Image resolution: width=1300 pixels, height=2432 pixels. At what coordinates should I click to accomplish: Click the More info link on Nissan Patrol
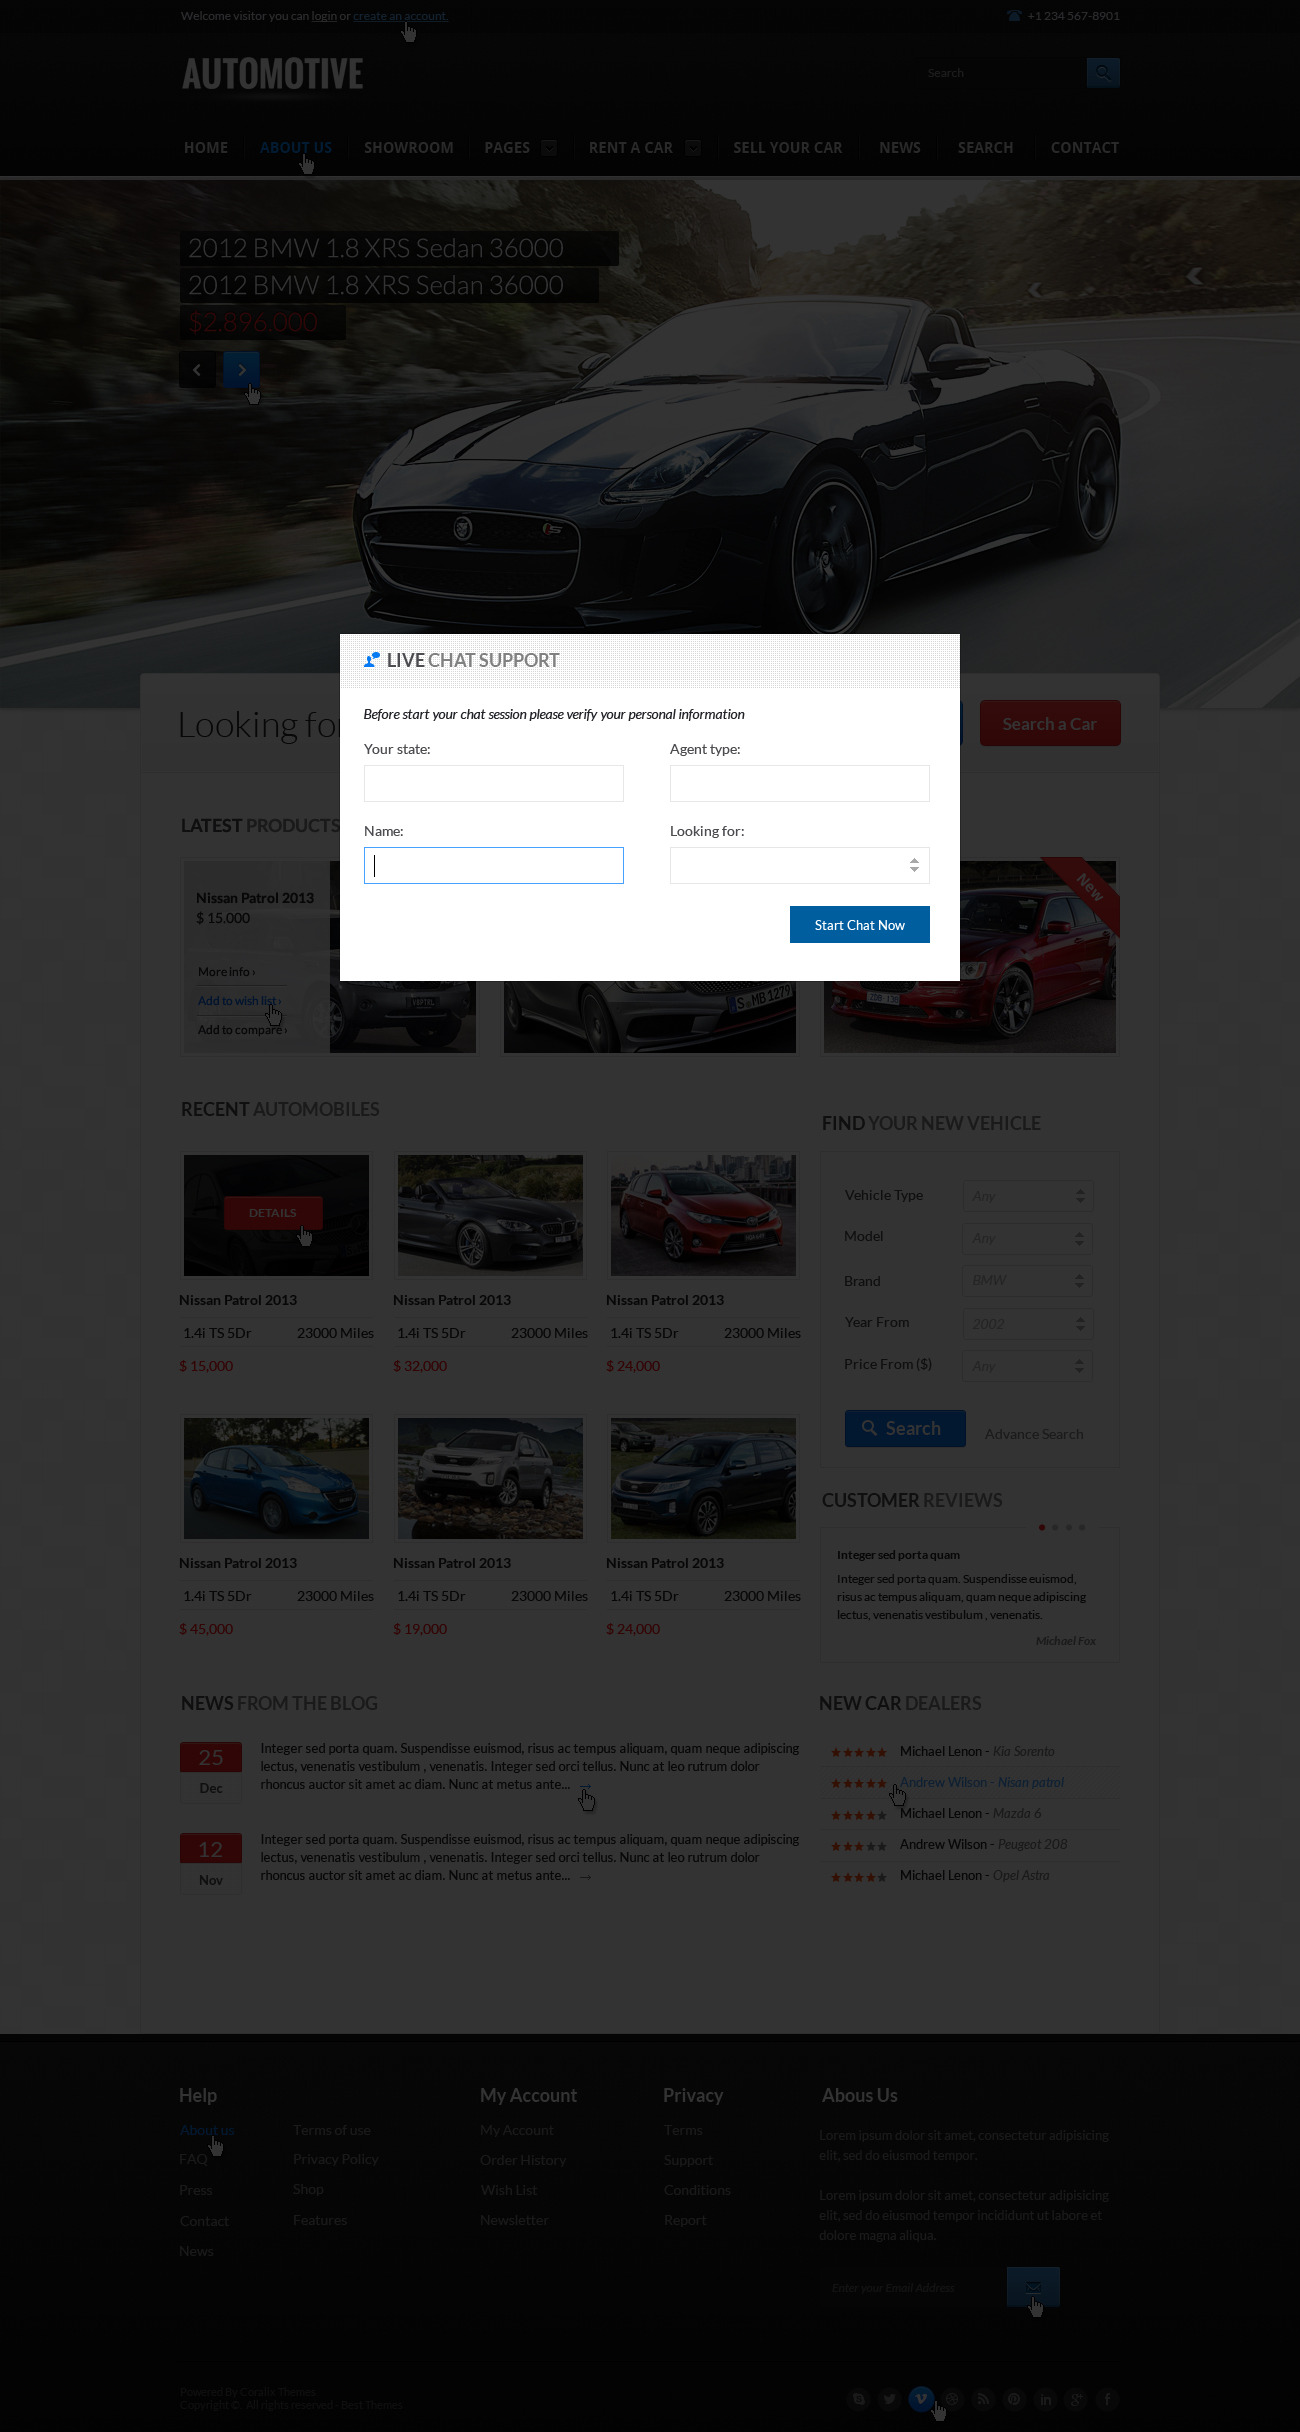pos(226,972)
